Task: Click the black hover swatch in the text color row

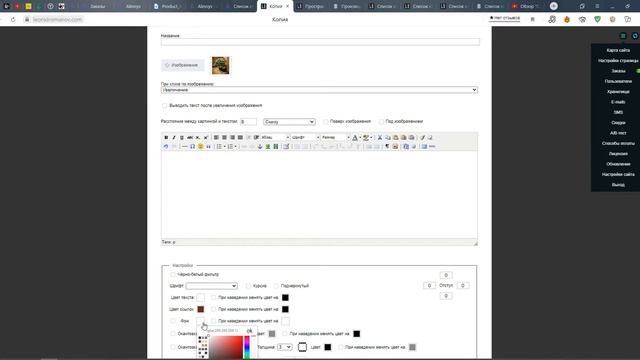Action: (x=285, y=298)
